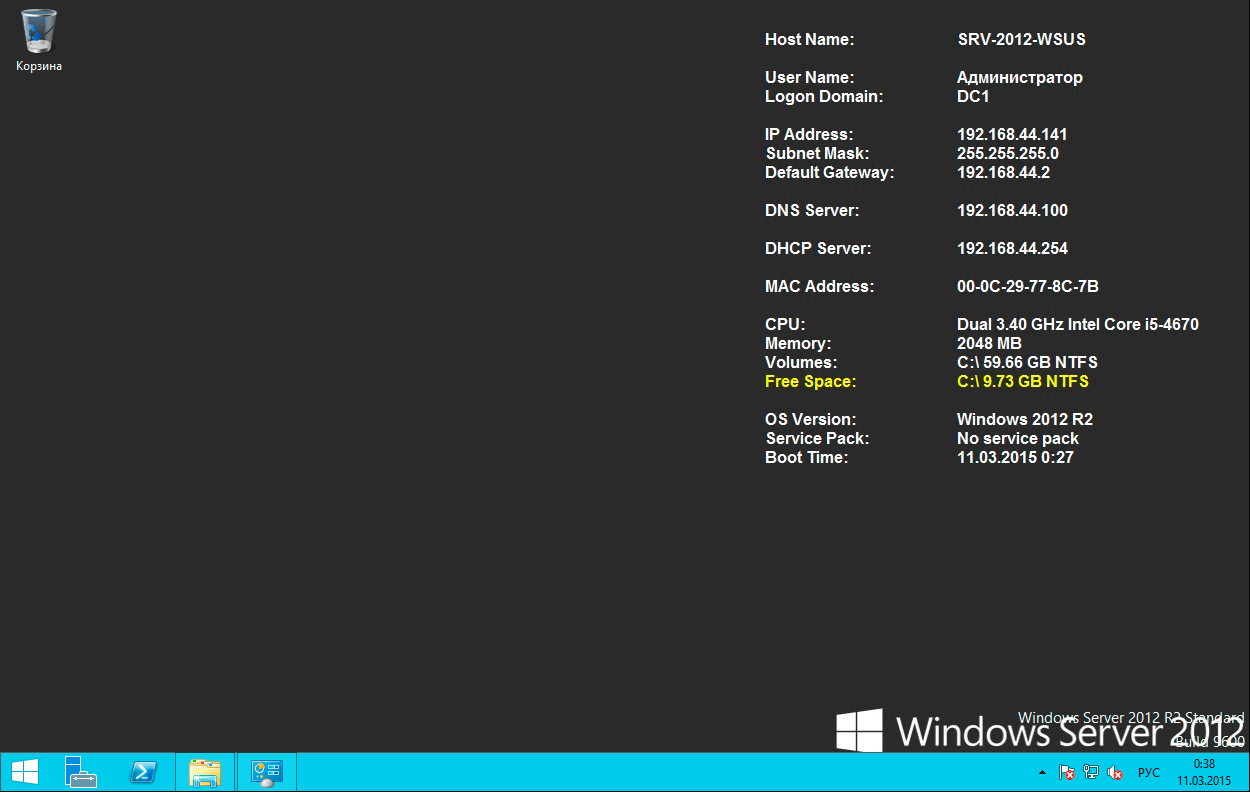Screen dimensions: 1250x792
Task: Expand hidden tray icons arrow
Action: [x=1042, y=773]
